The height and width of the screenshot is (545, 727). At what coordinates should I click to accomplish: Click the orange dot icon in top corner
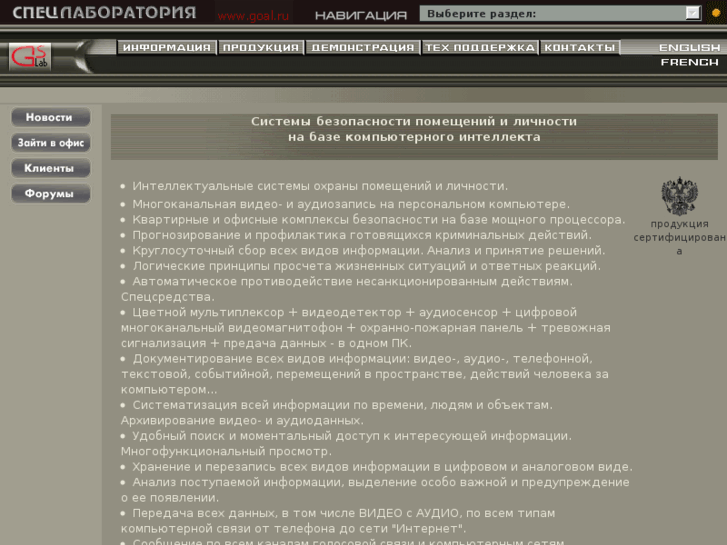(716, 13)
